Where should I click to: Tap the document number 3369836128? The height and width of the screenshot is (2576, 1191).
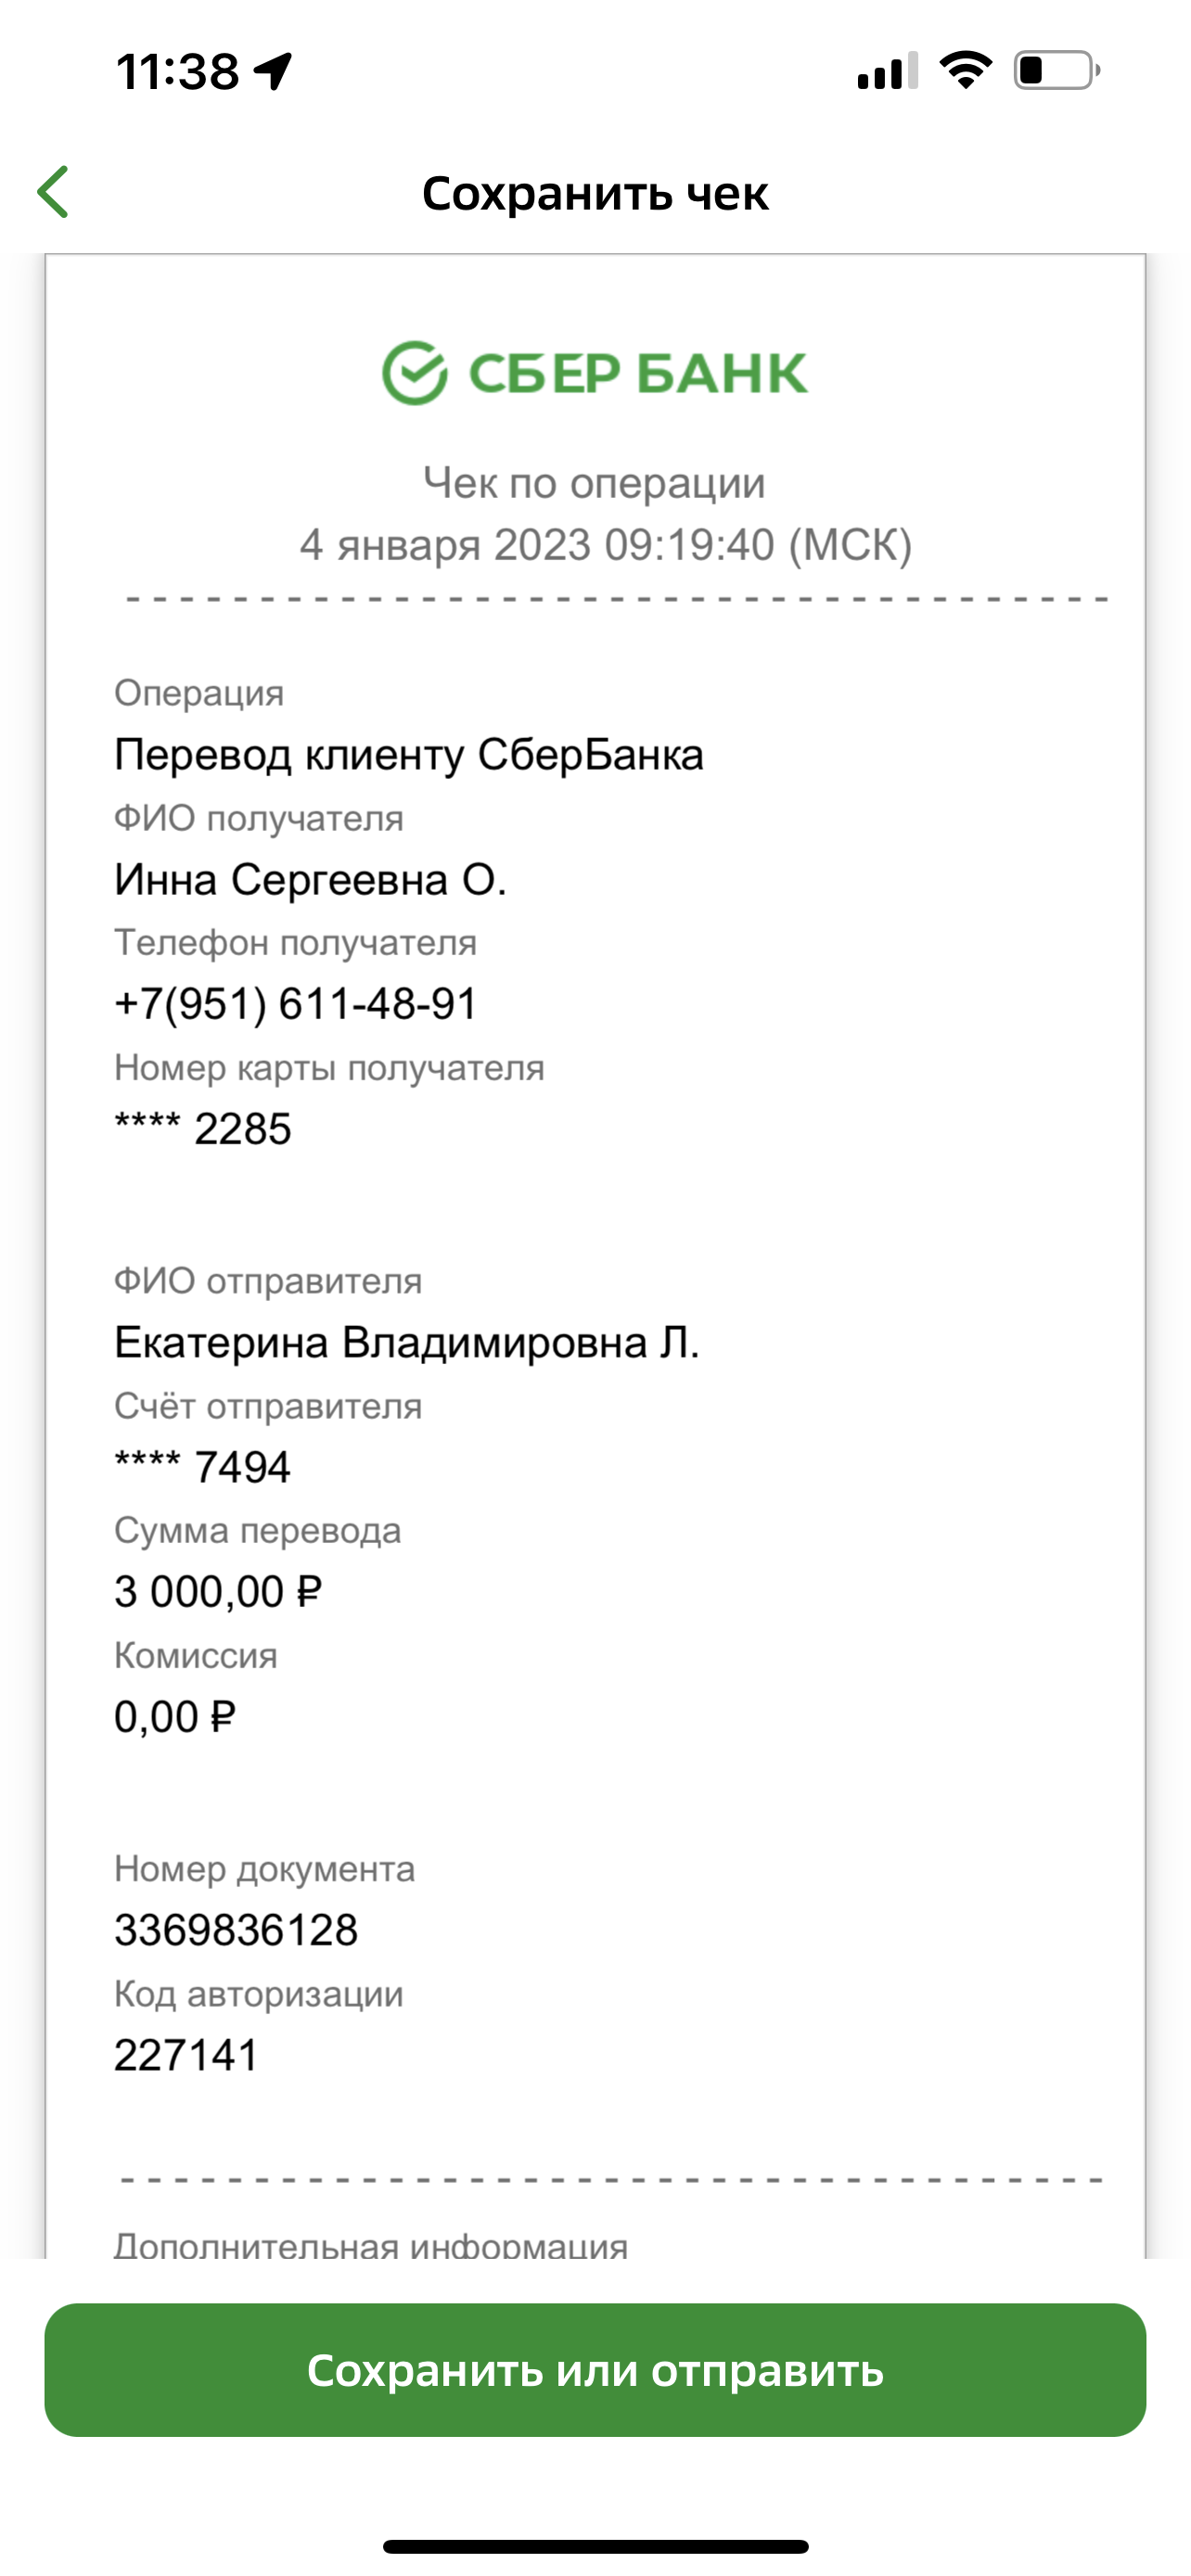pos(236,1929)
